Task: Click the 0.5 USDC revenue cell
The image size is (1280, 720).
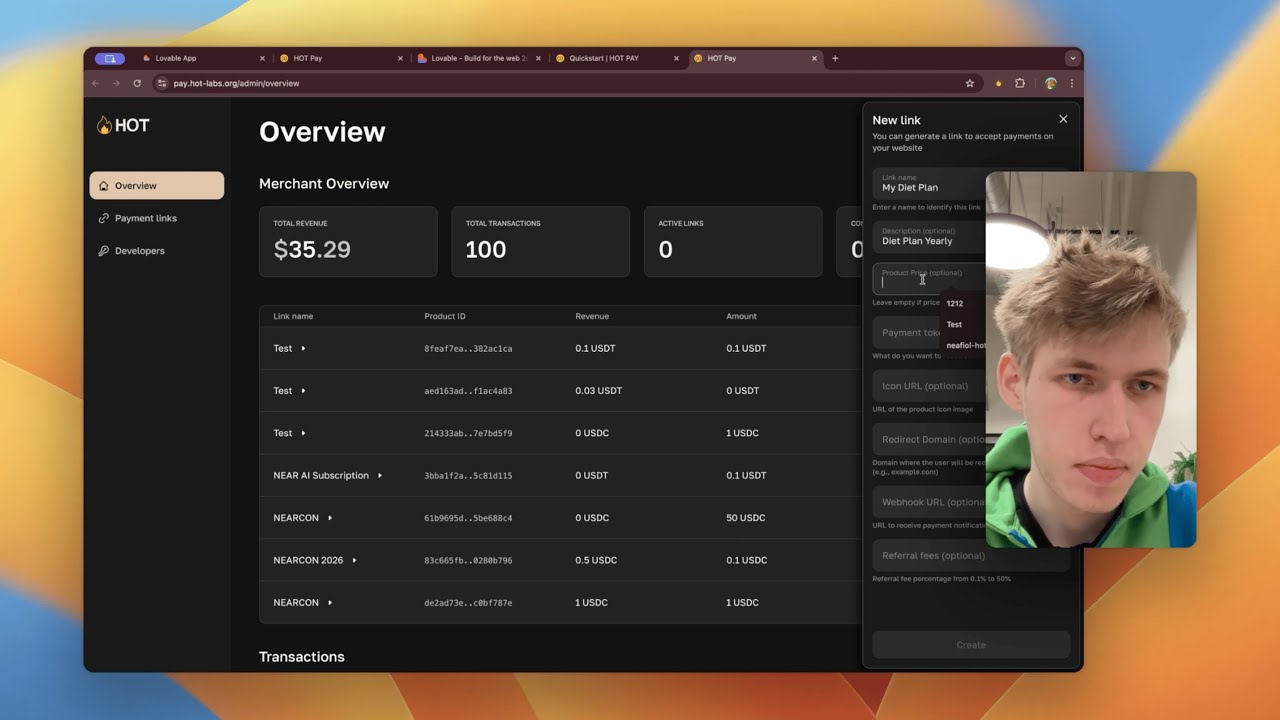Action: [x=596, y=560]
